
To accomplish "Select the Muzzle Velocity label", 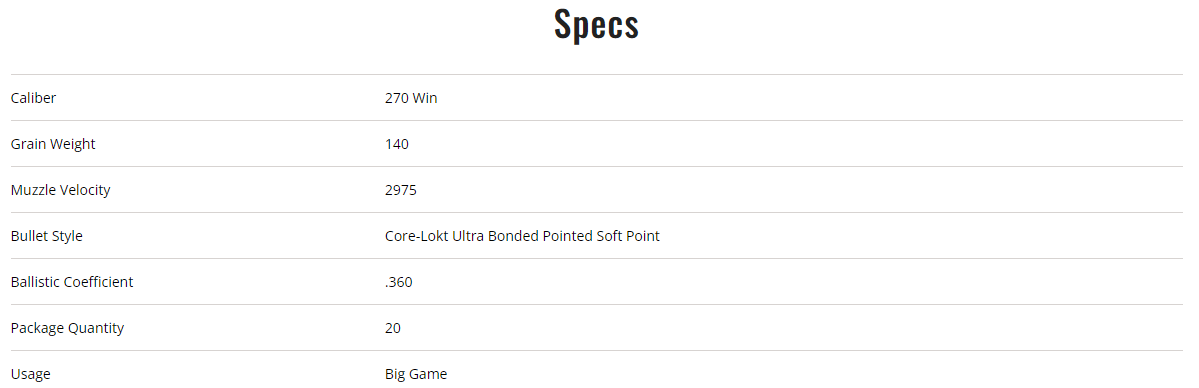I will click(x=60, y=190).
